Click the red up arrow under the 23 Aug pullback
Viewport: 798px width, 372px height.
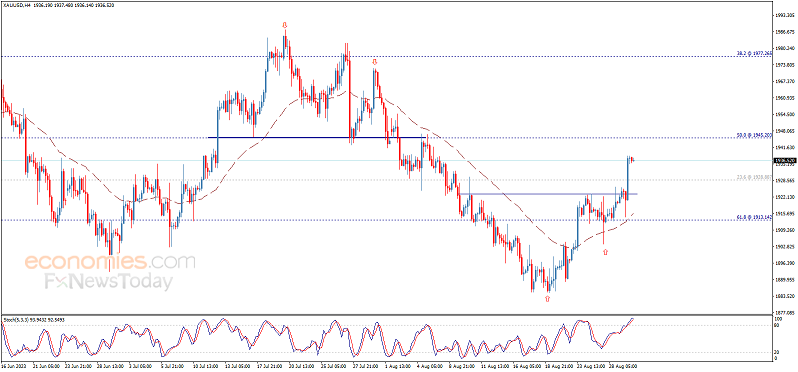[x=605, y=251]
